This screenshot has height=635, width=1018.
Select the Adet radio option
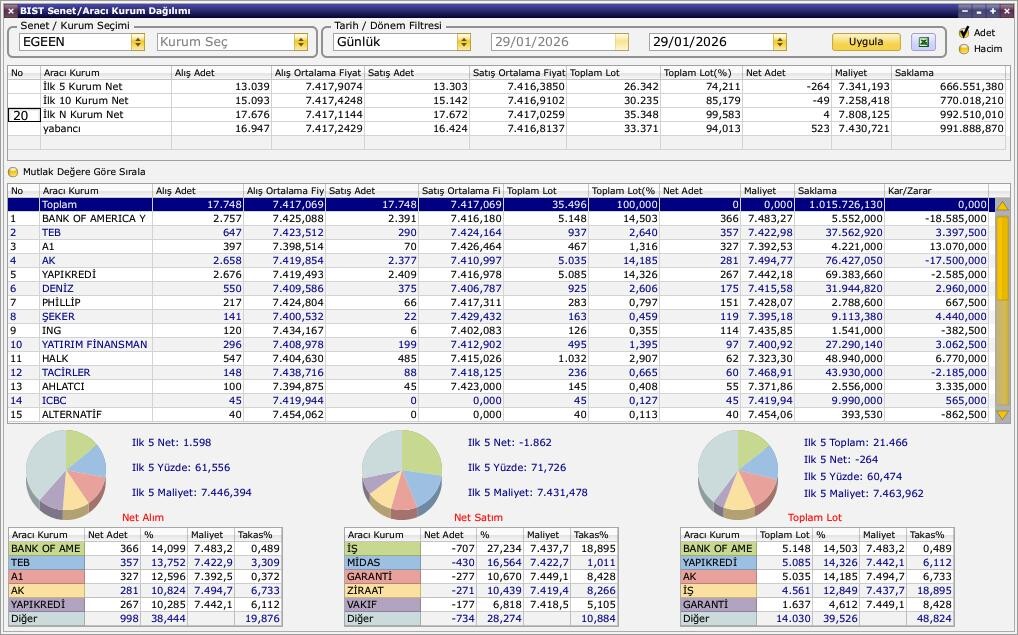pyautogui.click(x=964, y=33)
